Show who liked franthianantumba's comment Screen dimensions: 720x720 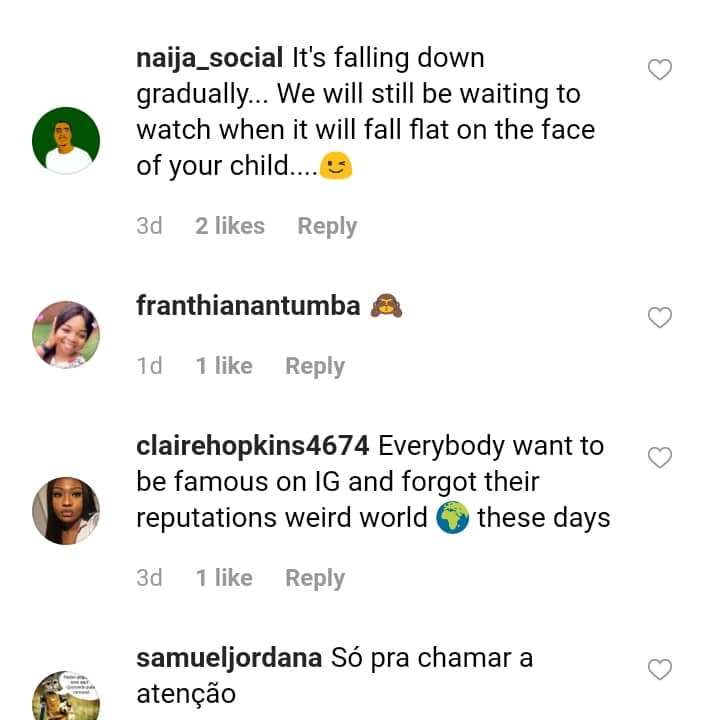click(224, 366)
